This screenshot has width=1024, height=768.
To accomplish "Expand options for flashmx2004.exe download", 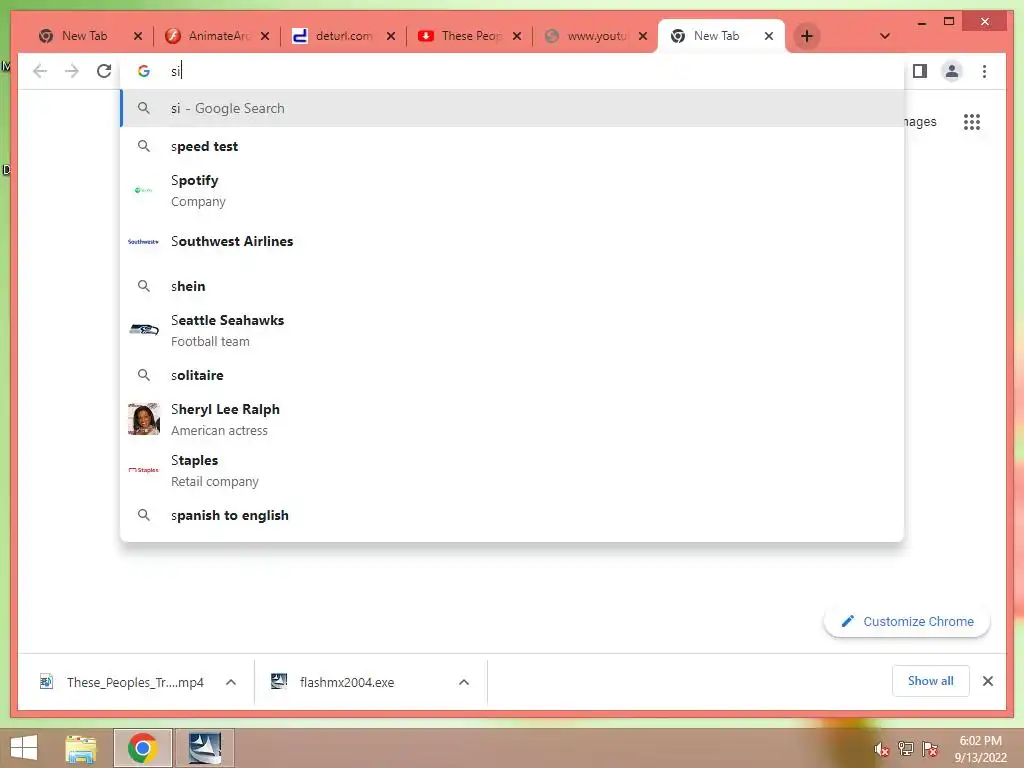I will 464,682.
